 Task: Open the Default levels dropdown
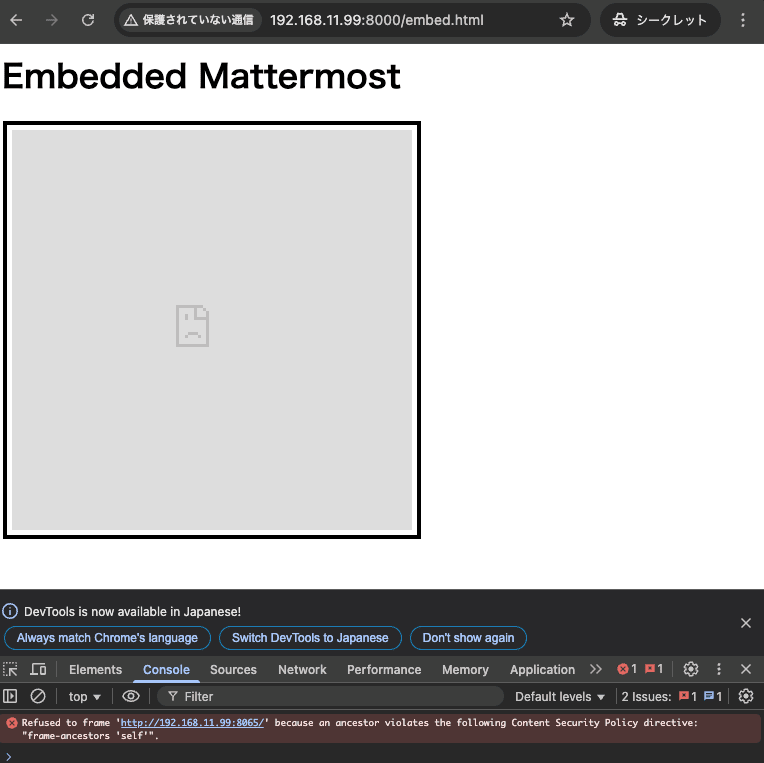(x=559, y=697)
